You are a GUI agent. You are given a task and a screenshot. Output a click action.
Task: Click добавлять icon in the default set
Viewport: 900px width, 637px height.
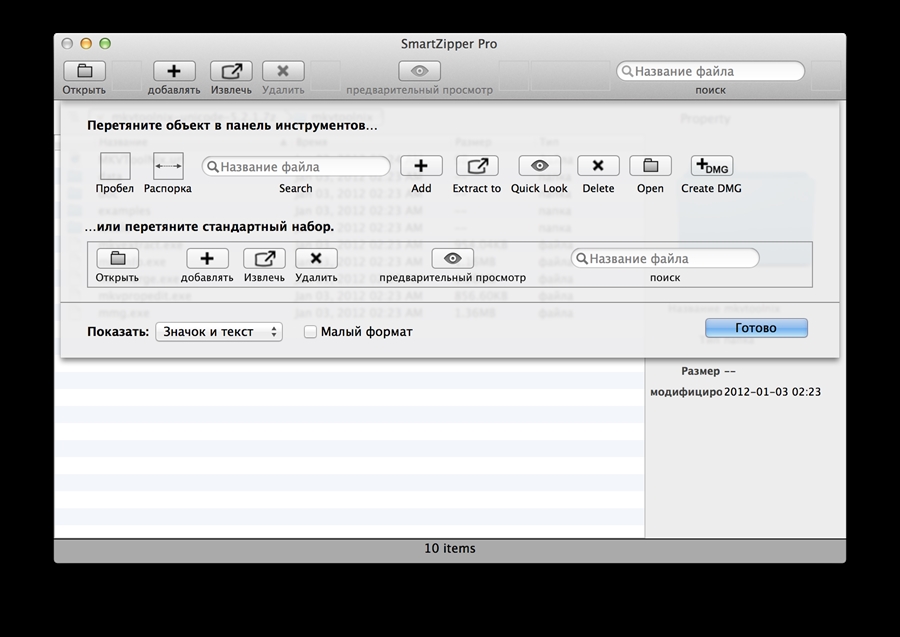tap(207, 258)
